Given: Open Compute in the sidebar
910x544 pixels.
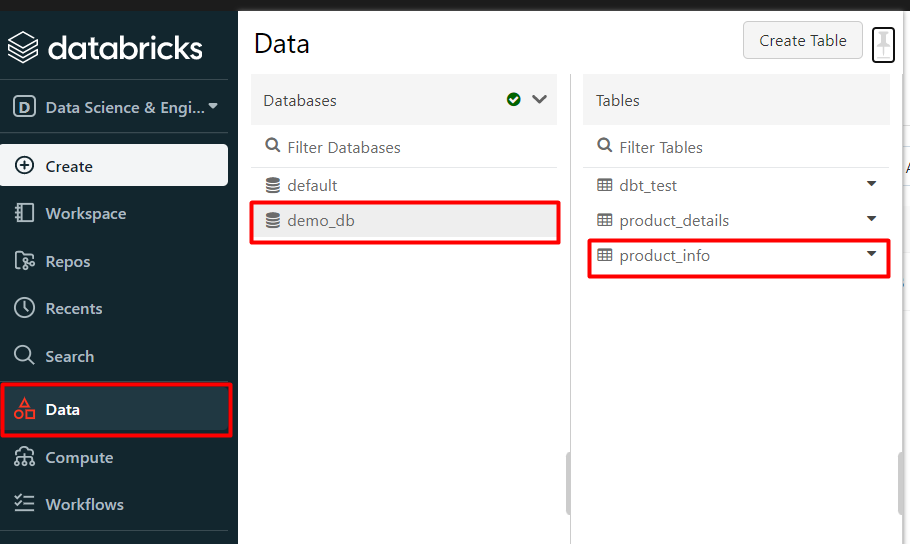Looking at the screenshot, I should 114,457.
